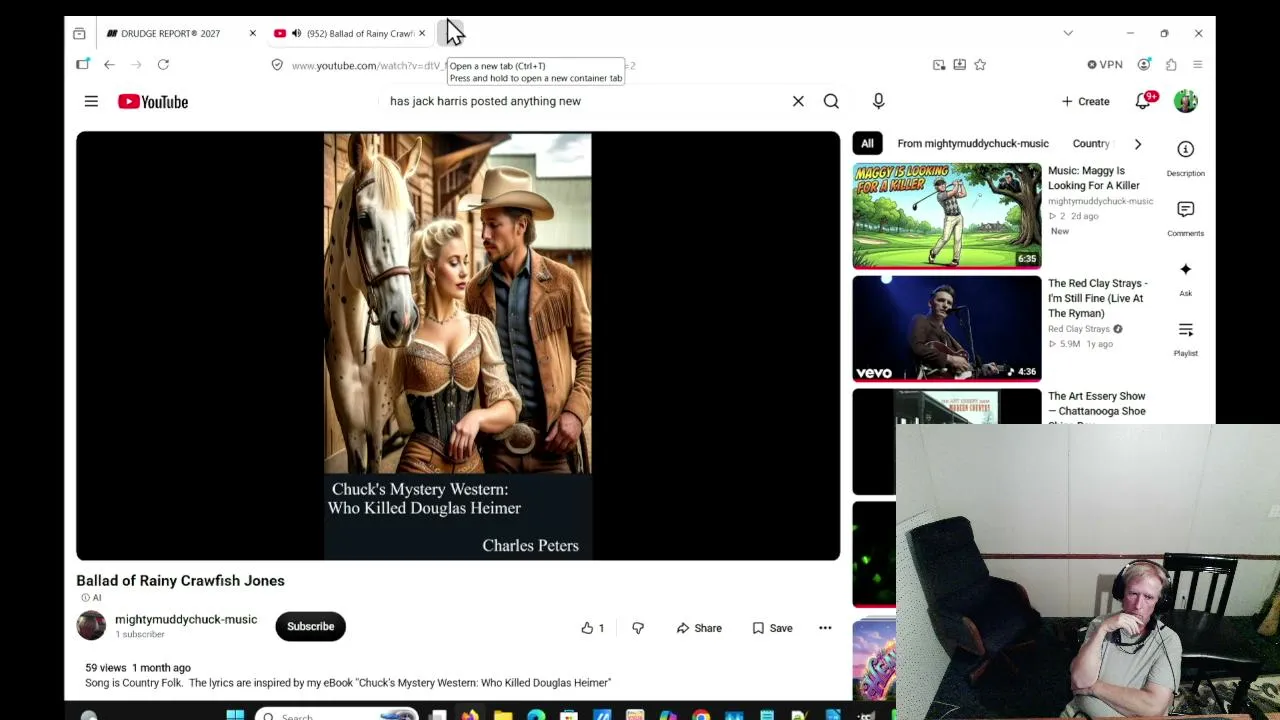Toggle the Firefox sidebar

point(82,65)
